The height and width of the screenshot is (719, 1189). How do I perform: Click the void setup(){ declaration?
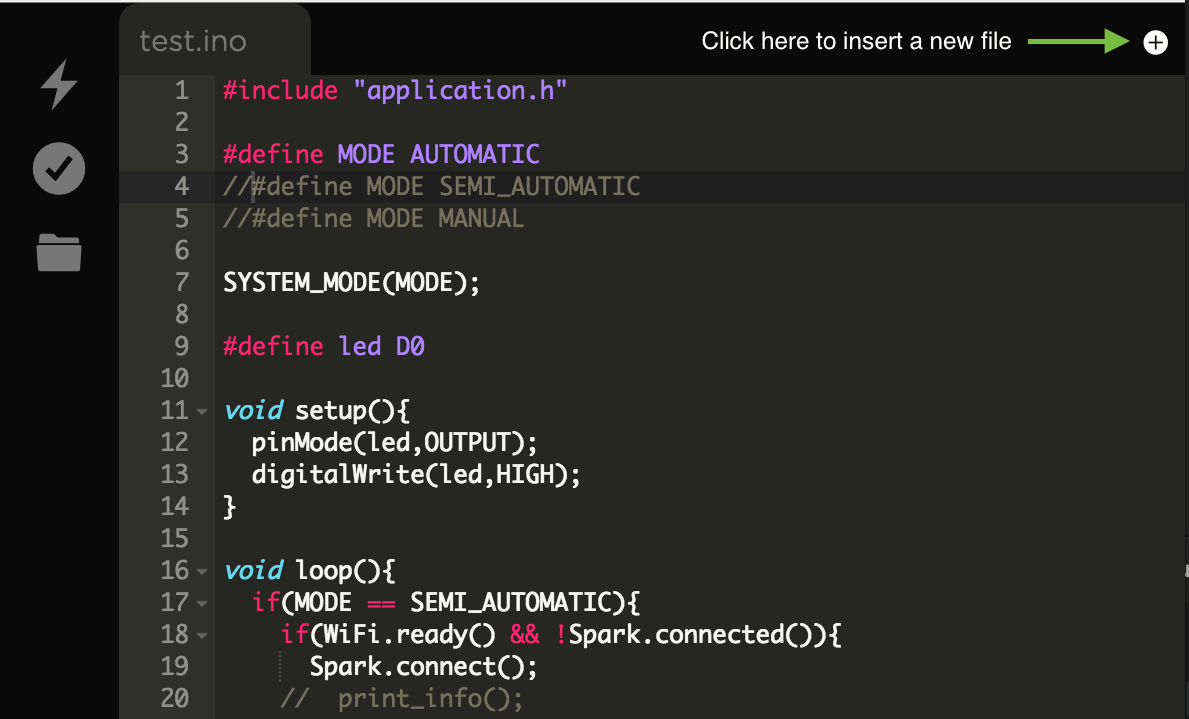pos(317,411)
